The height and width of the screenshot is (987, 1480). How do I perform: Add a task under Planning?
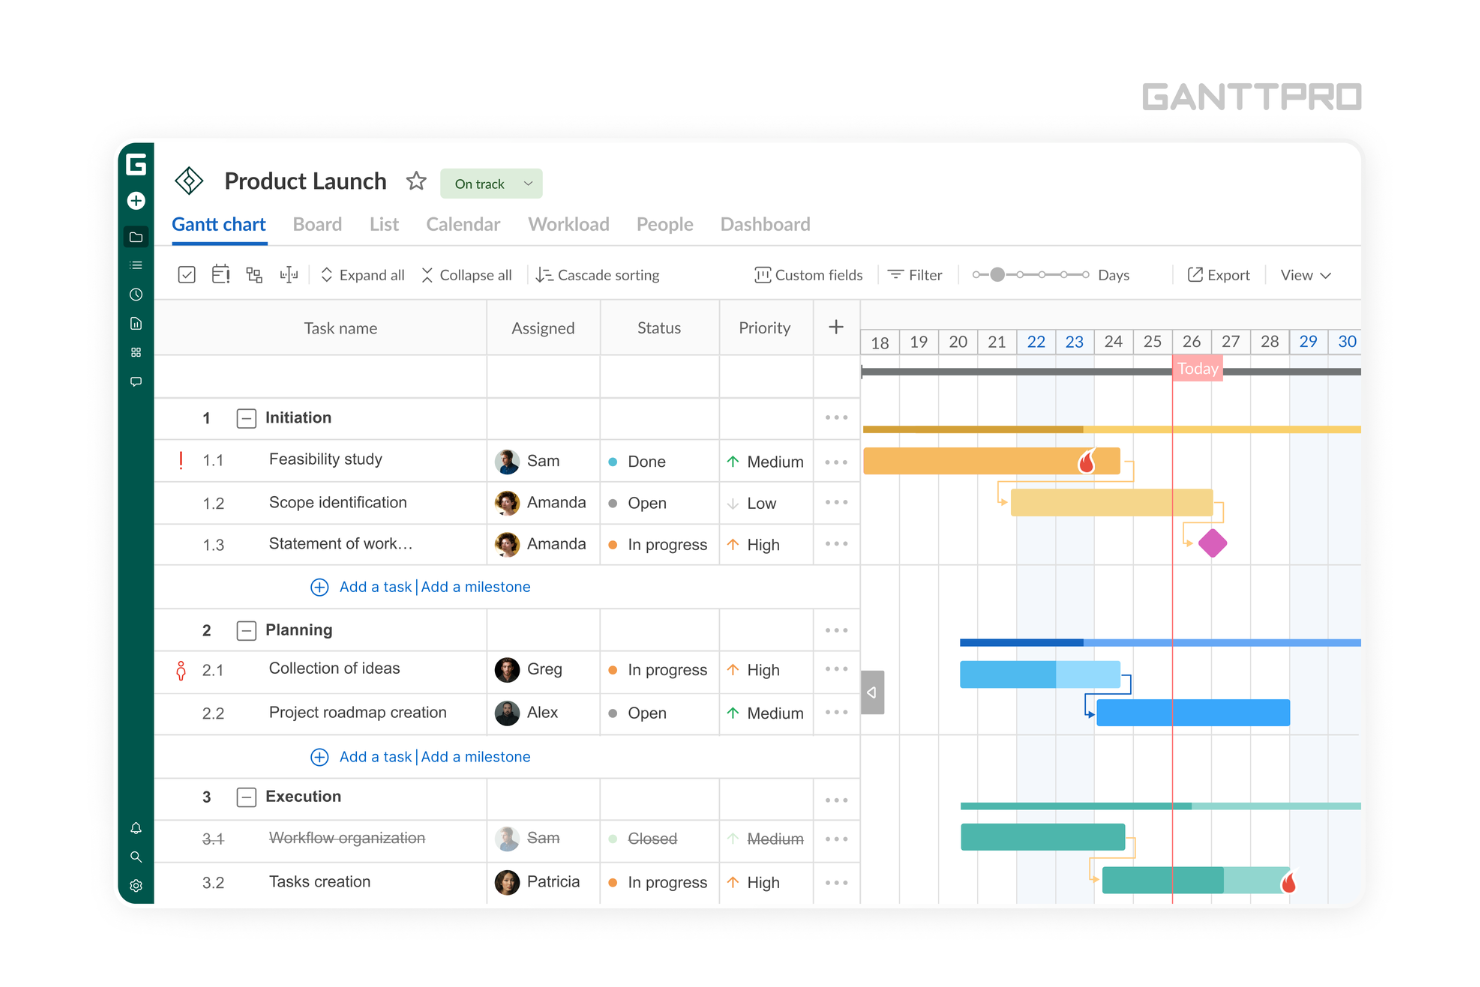tap(375, 757)
